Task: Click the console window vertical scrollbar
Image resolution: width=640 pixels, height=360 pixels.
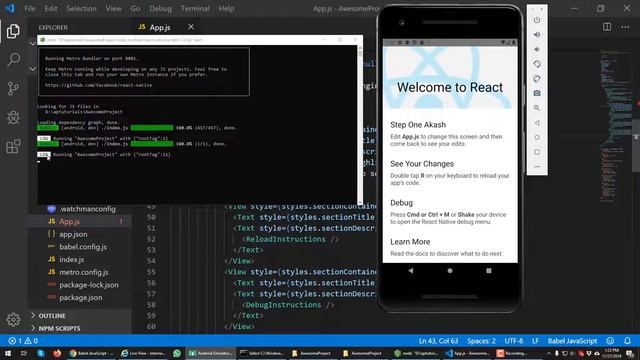Action: tap(360, 124)
